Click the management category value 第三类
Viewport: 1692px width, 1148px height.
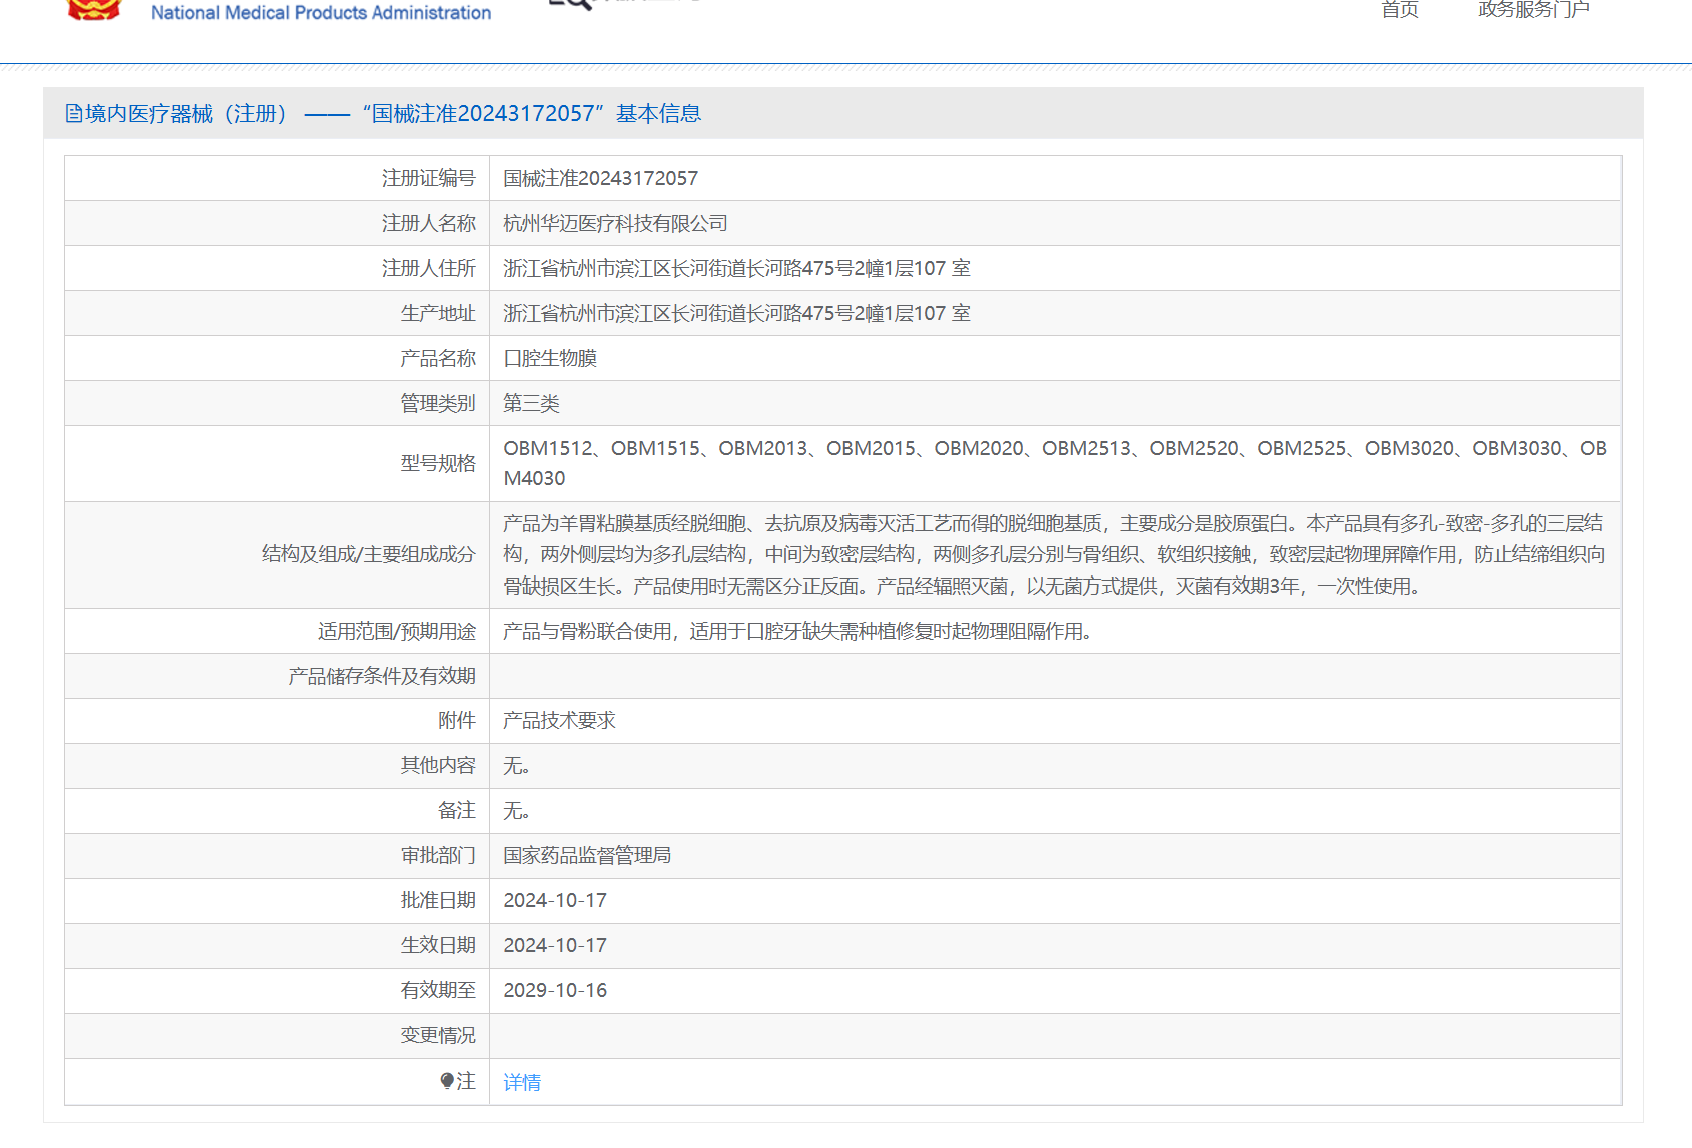(x=531, y=404)
